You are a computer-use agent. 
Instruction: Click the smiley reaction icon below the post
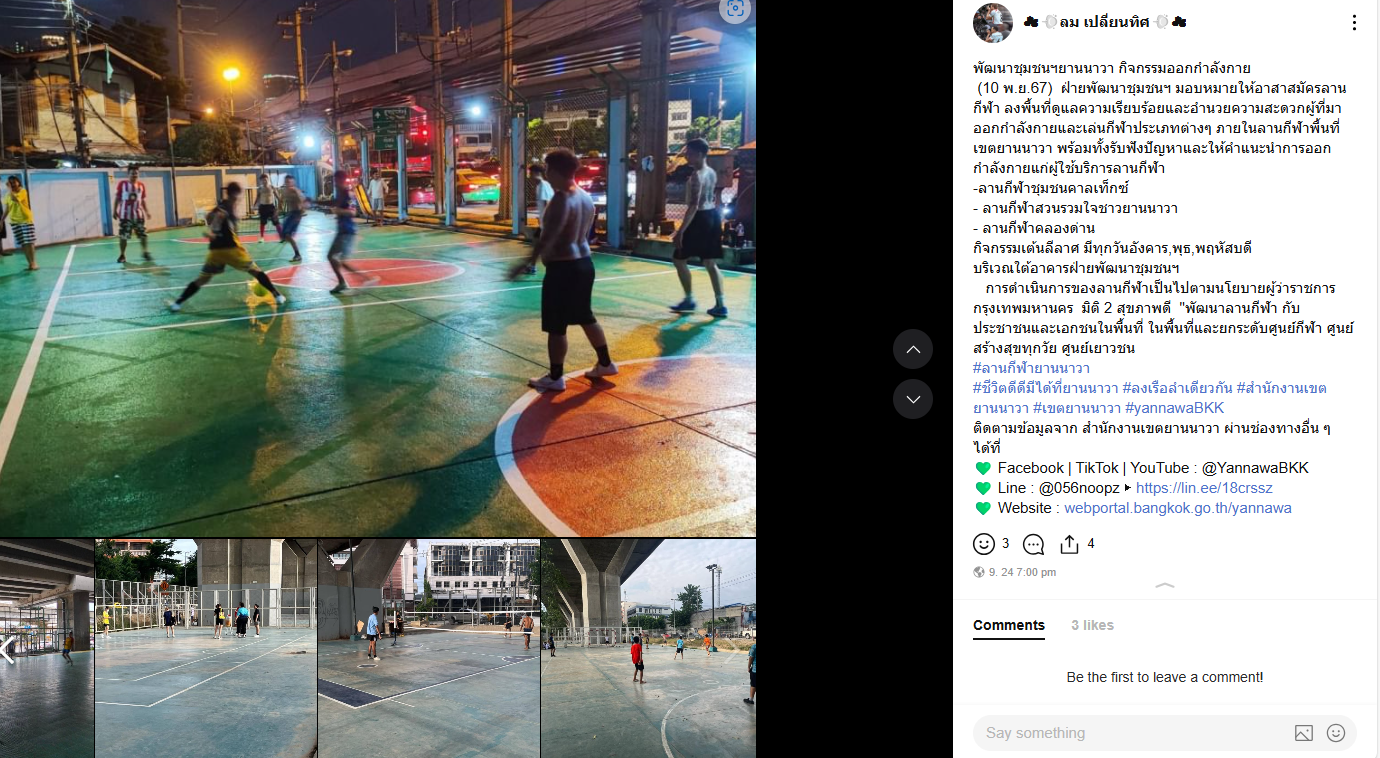point(984,544)
